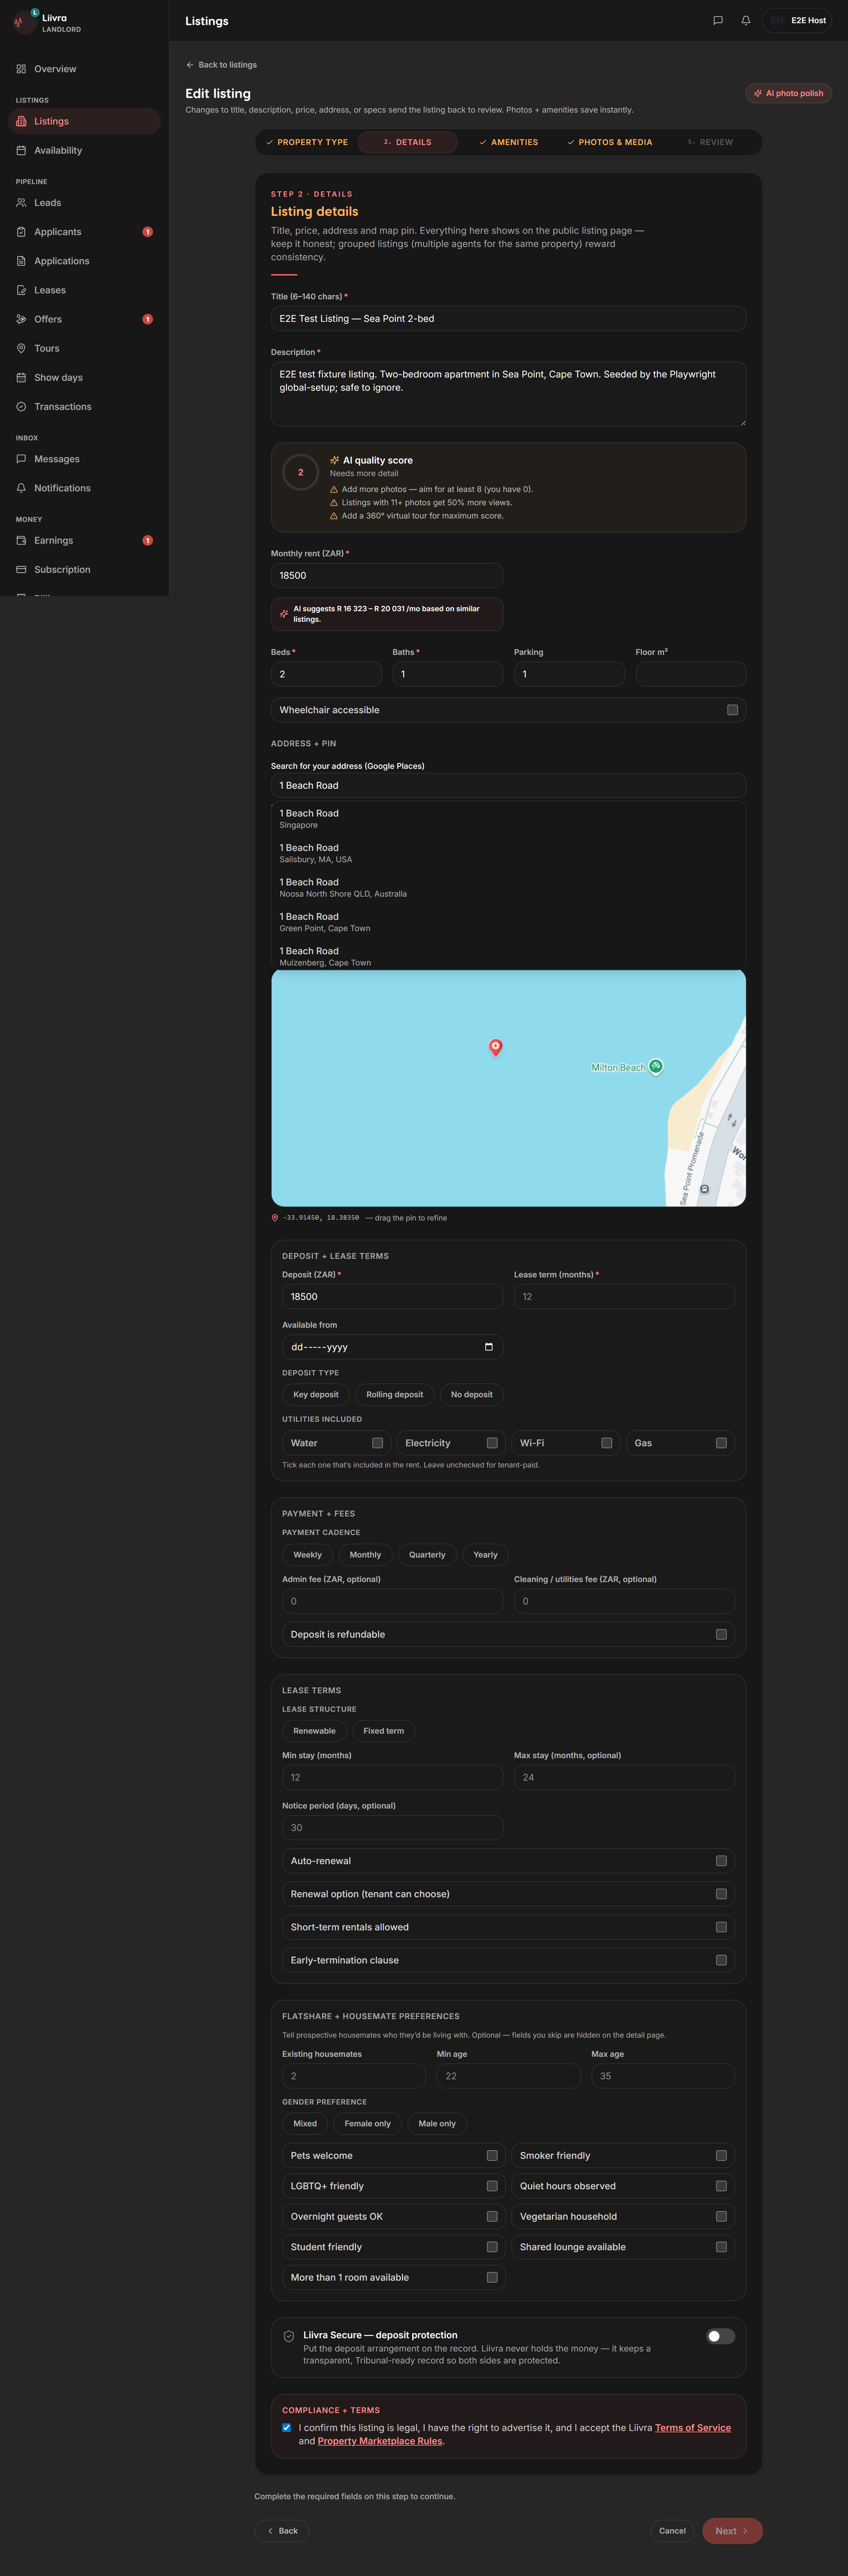Click the Applicants clipboard icon
Screen dimensions: 848x2576
(x=21, y=232)
